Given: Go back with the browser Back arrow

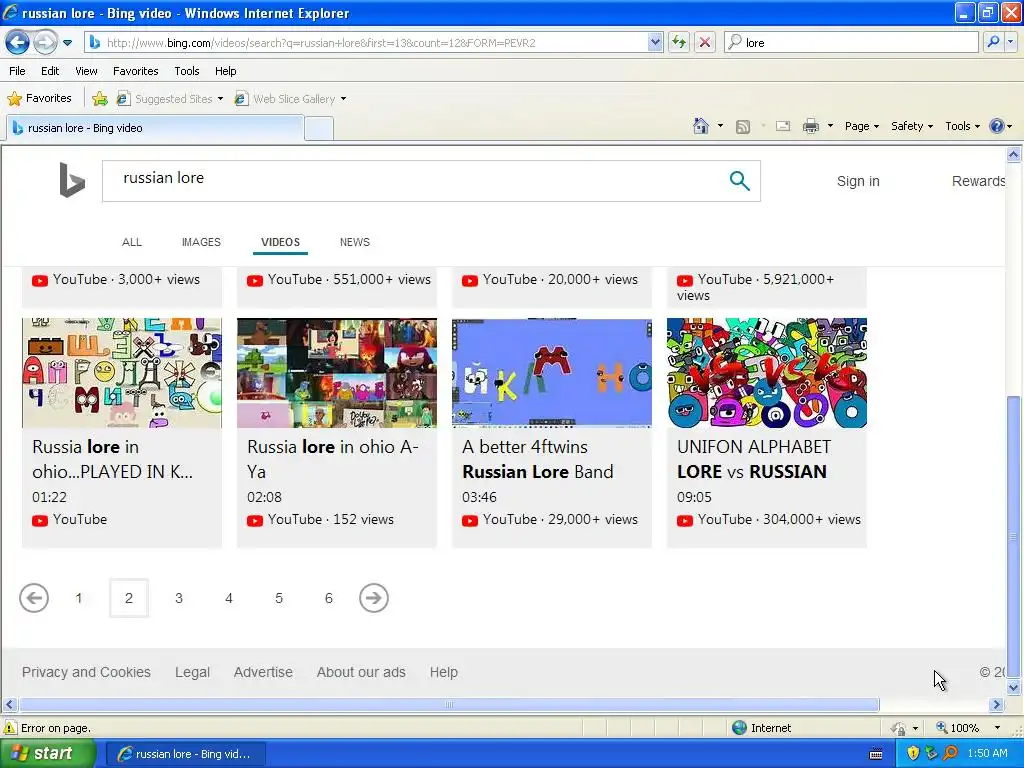Looking at the screenshot, I should coord(17,42).
